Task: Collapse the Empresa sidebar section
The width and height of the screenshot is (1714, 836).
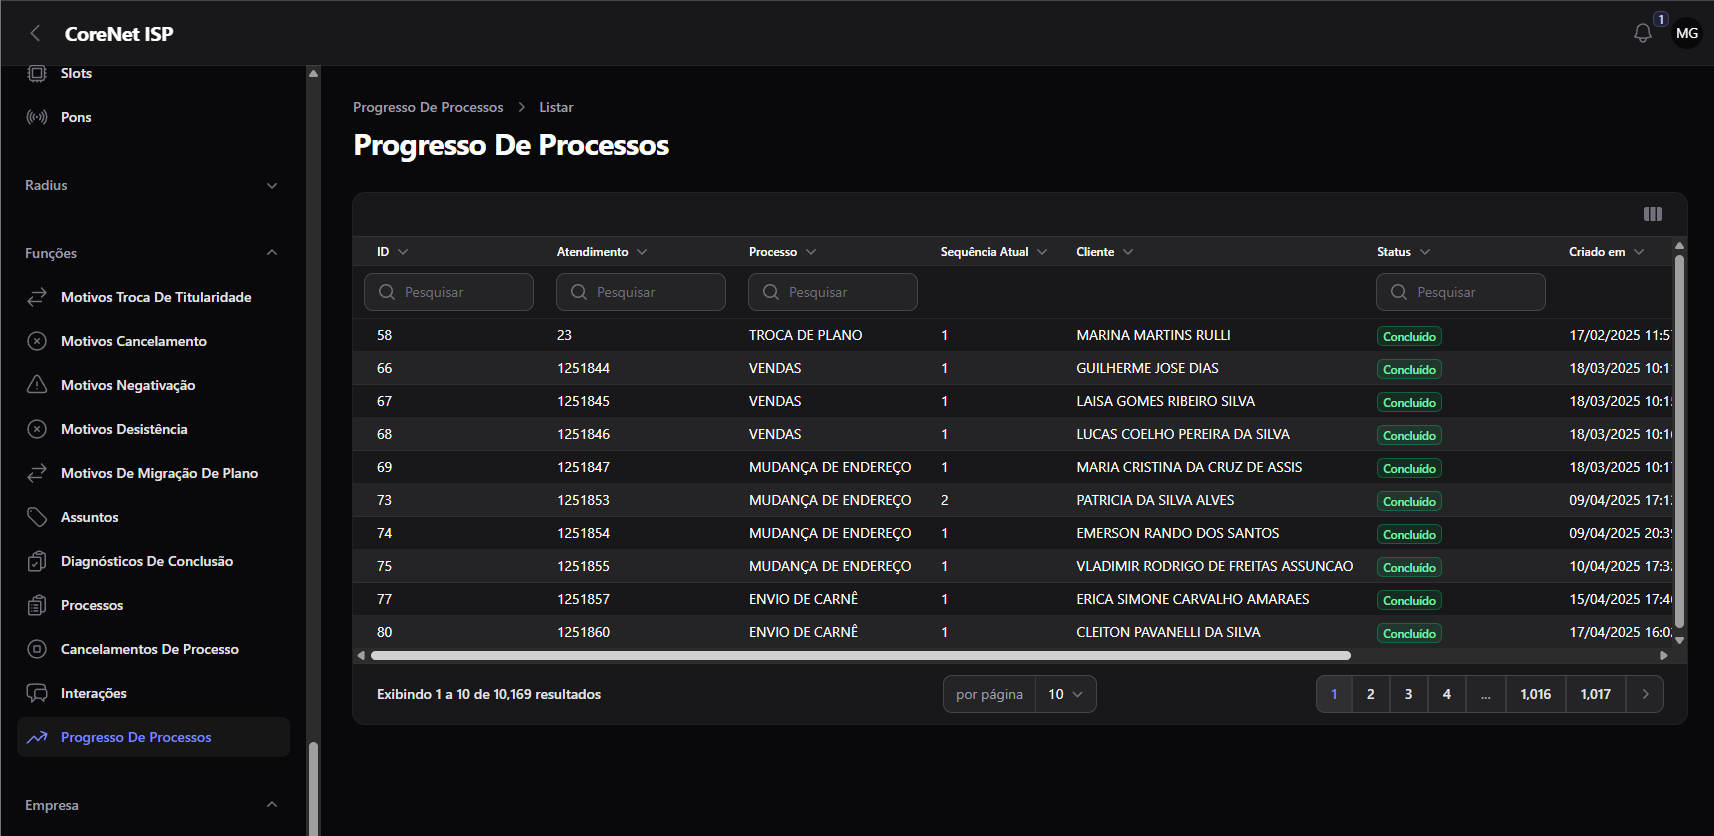Action: point(152,805)
